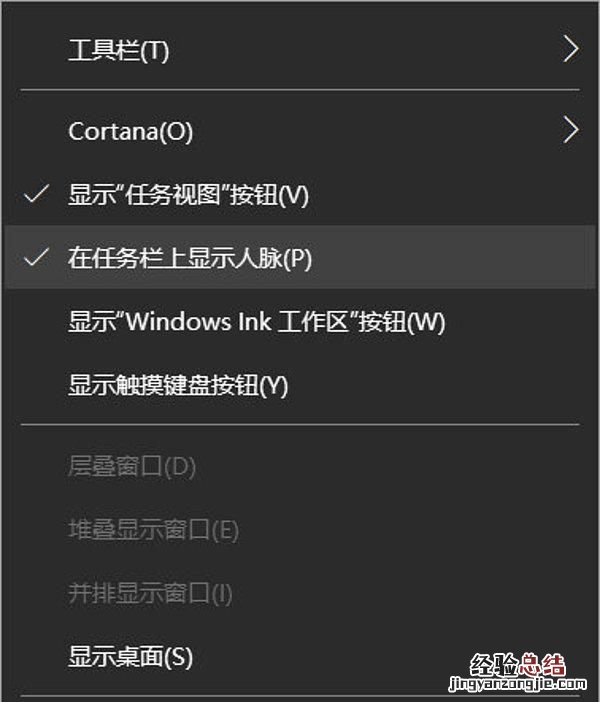Viewport: 600px width, 702px height.
Task: Expand the arrow beside 工具栏(T)
Action: tap(571, 50)
